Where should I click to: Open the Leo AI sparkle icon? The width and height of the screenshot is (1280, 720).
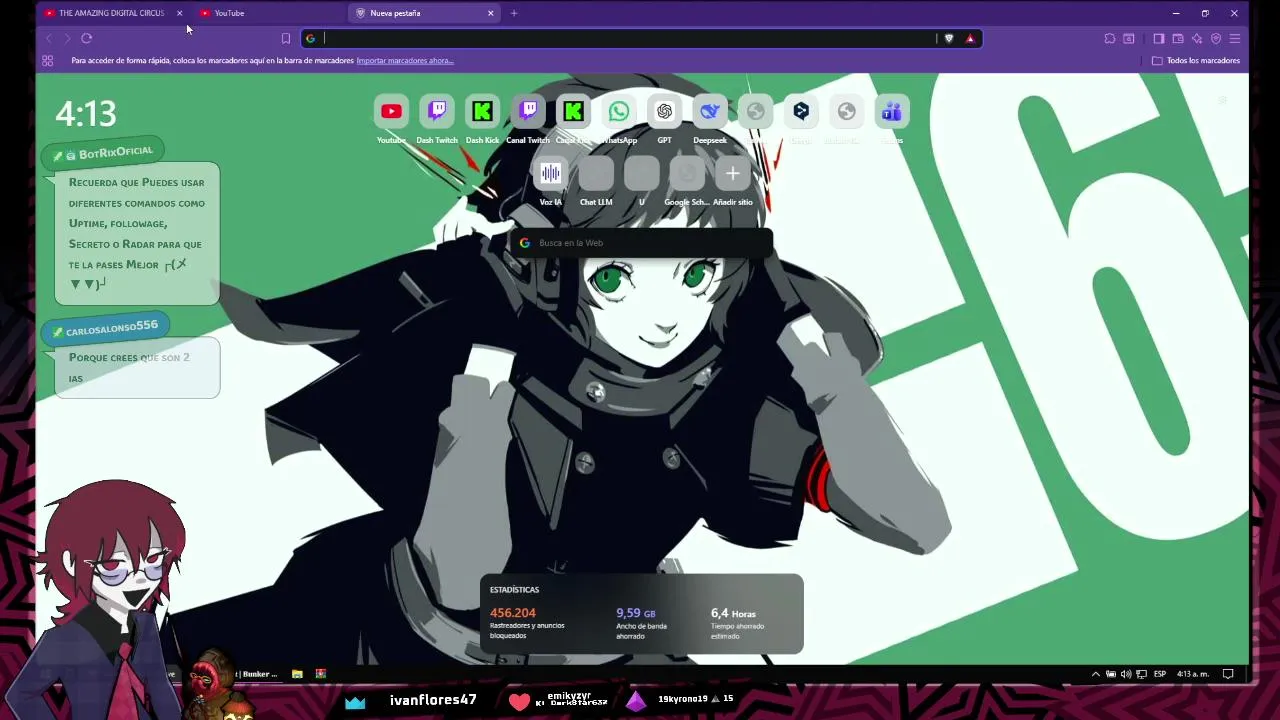pyautogui.click(x=1197, y=38)
